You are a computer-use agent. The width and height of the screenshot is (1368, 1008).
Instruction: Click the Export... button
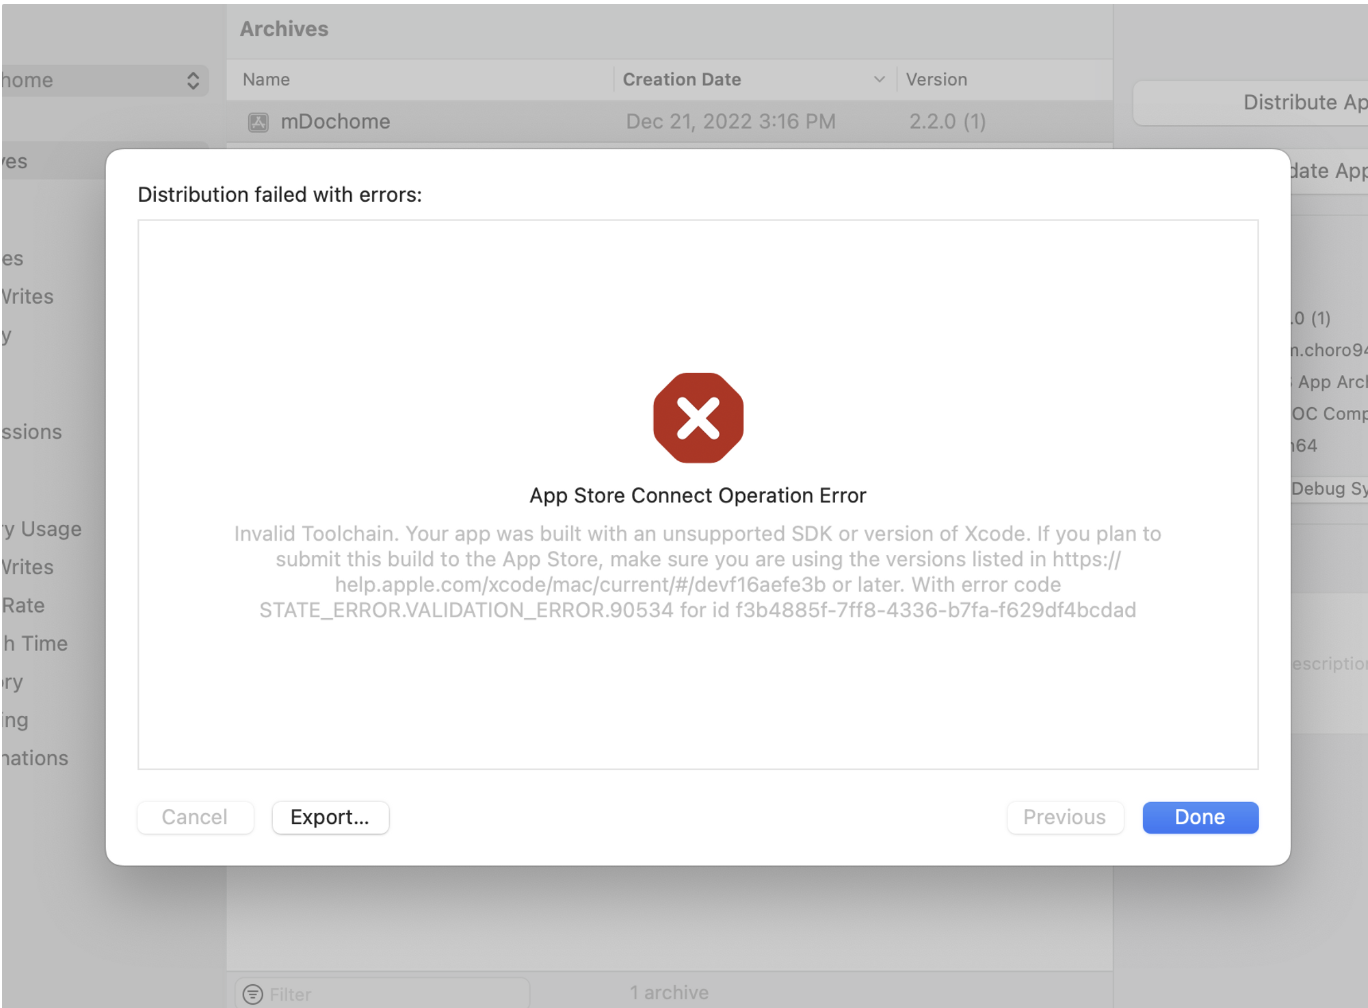pyautogui.click(x=330, y=817)
